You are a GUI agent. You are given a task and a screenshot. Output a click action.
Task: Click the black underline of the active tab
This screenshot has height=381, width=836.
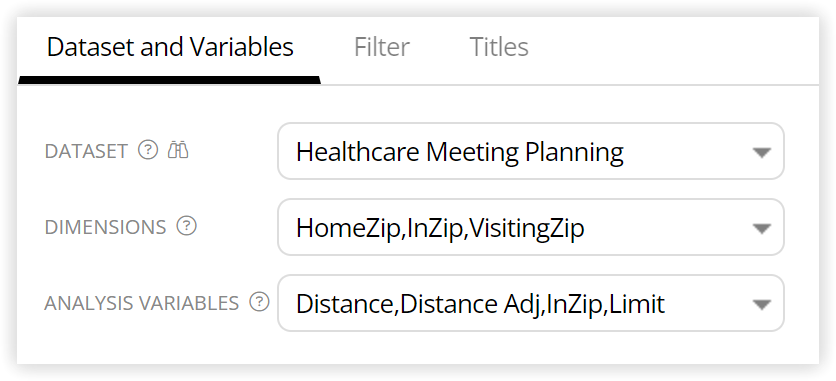pyautogui.click(x=170, y=80)
